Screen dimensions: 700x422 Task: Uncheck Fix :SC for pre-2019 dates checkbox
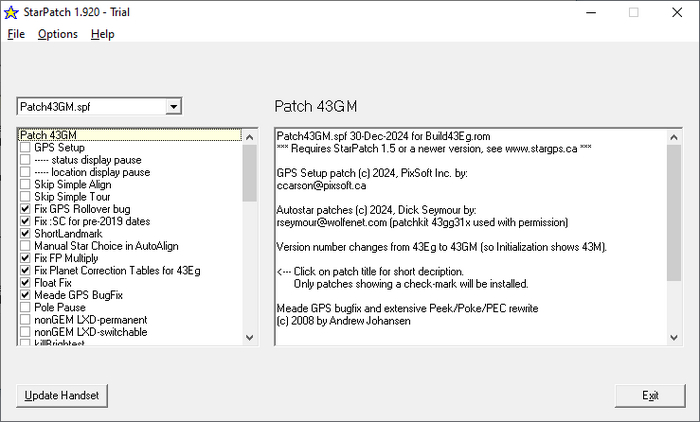[25, 221]
